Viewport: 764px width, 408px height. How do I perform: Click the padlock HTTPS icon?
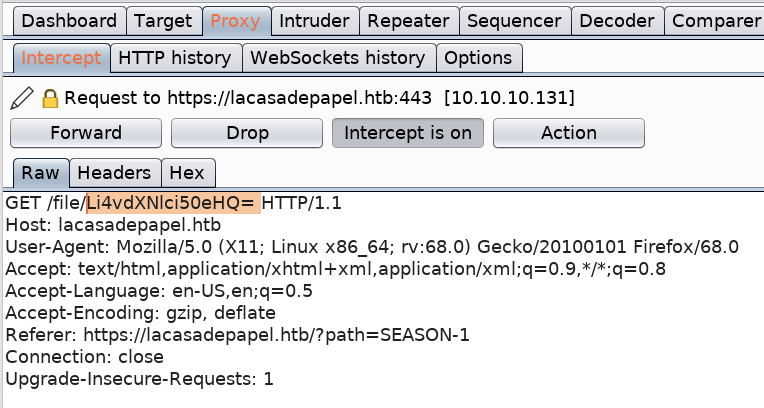(x=50, y=99)
